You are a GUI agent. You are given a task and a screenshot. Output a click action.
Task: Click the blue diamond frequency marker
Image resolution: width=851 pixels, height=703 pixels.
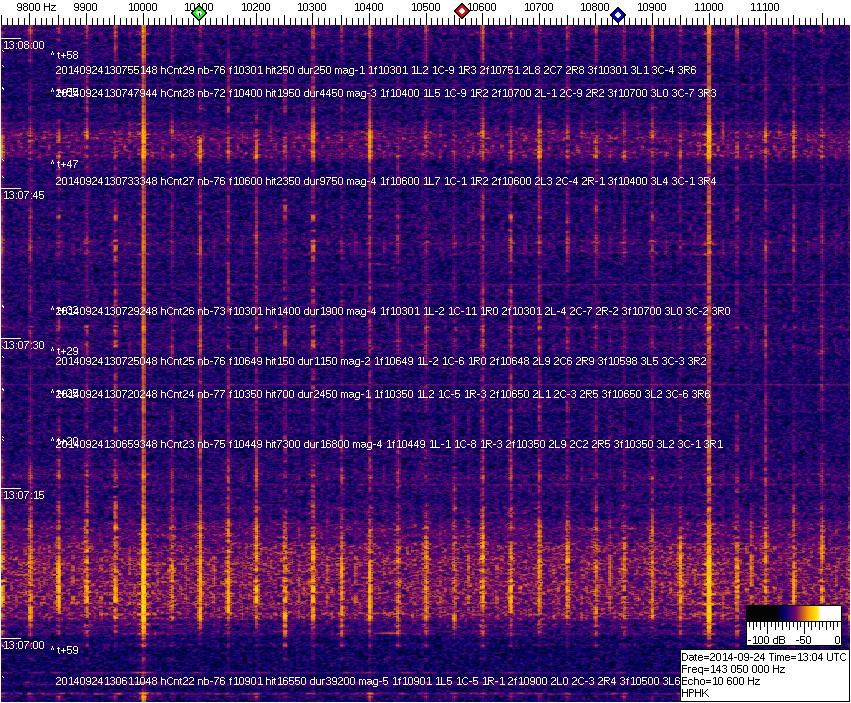click(618, 15)
